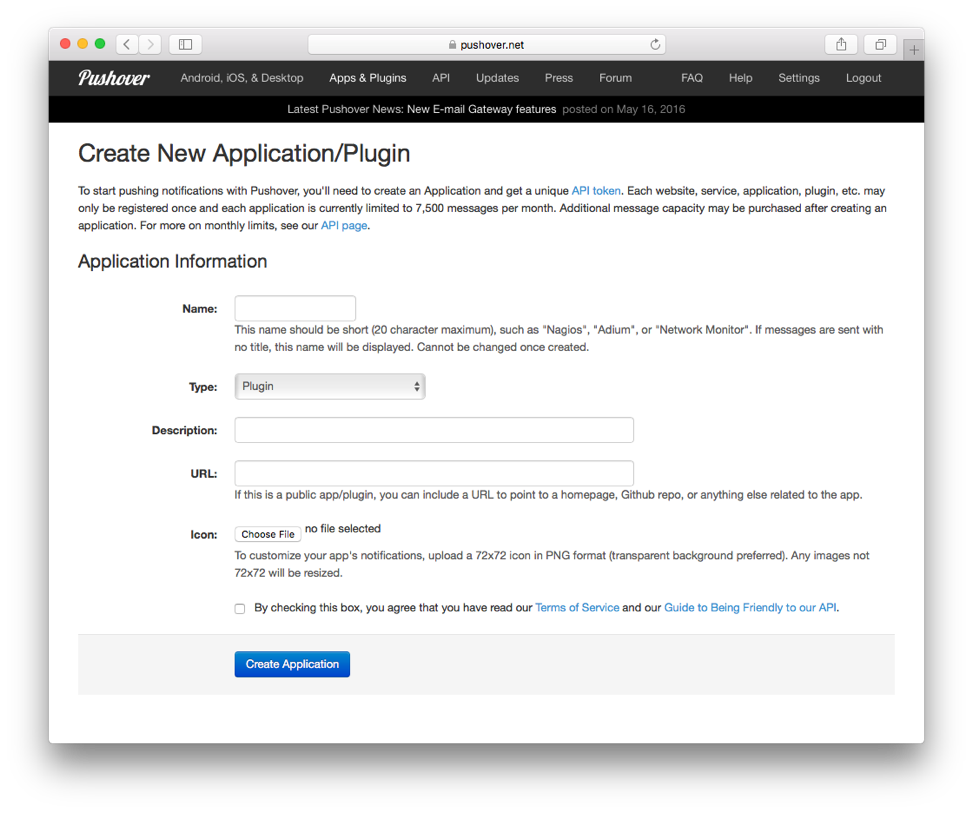
Task: Click the Safari forward arrow button
Action: pyautogui.click(x=151, y=44)
